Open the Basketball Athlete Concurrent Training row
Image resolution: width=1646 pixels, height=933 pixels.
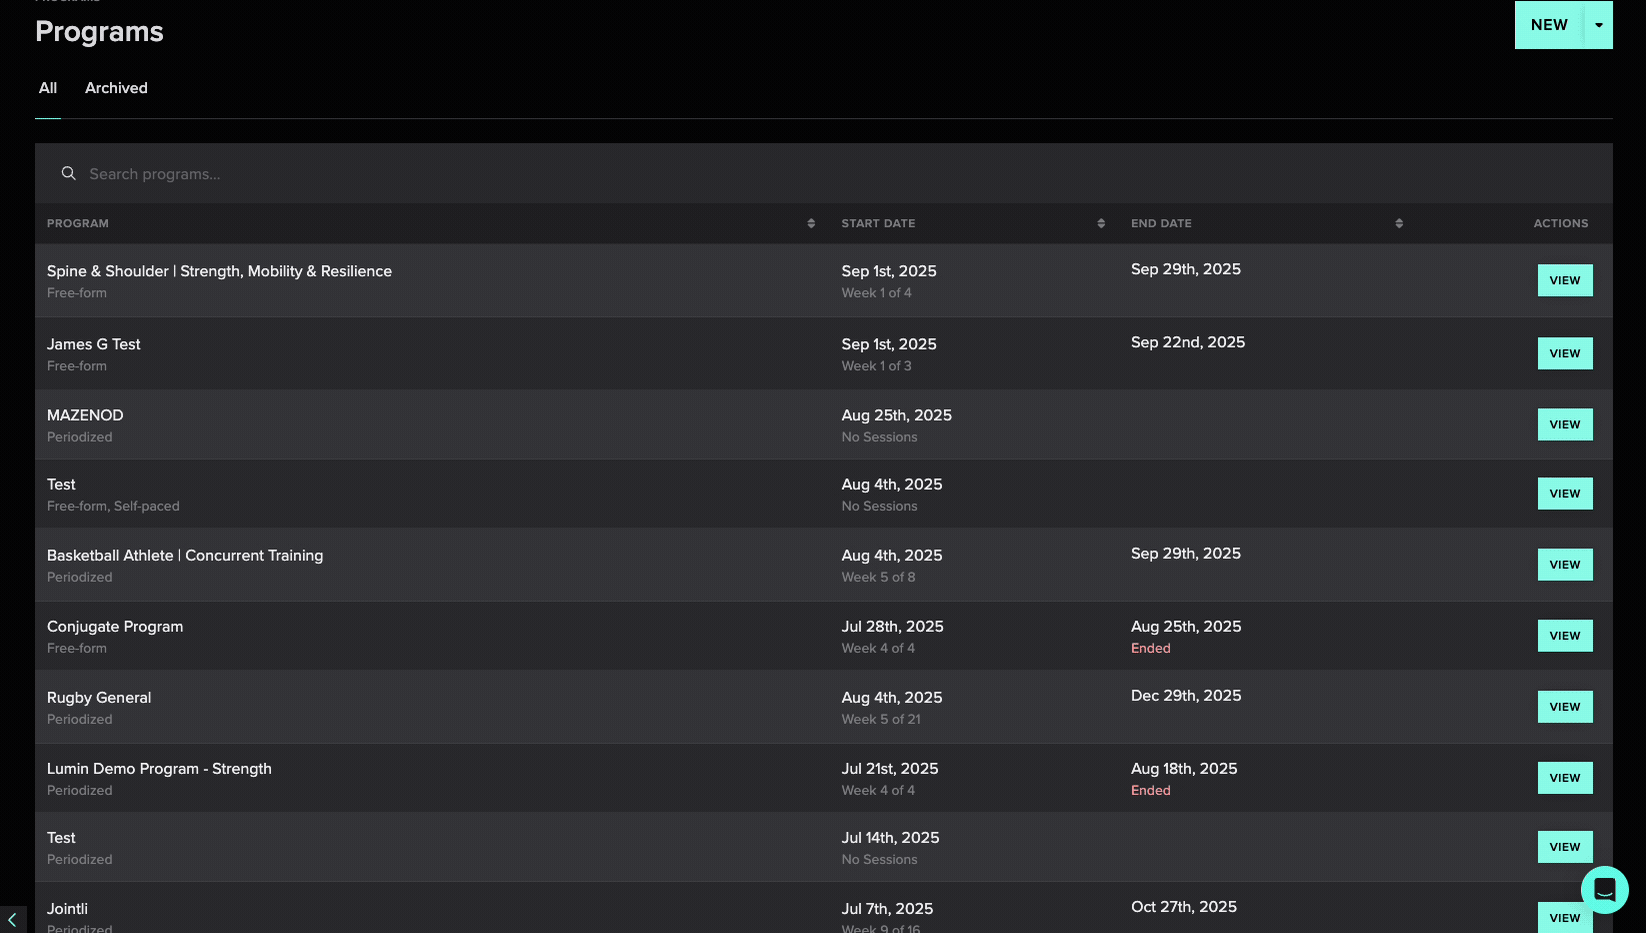click(185, 556)
